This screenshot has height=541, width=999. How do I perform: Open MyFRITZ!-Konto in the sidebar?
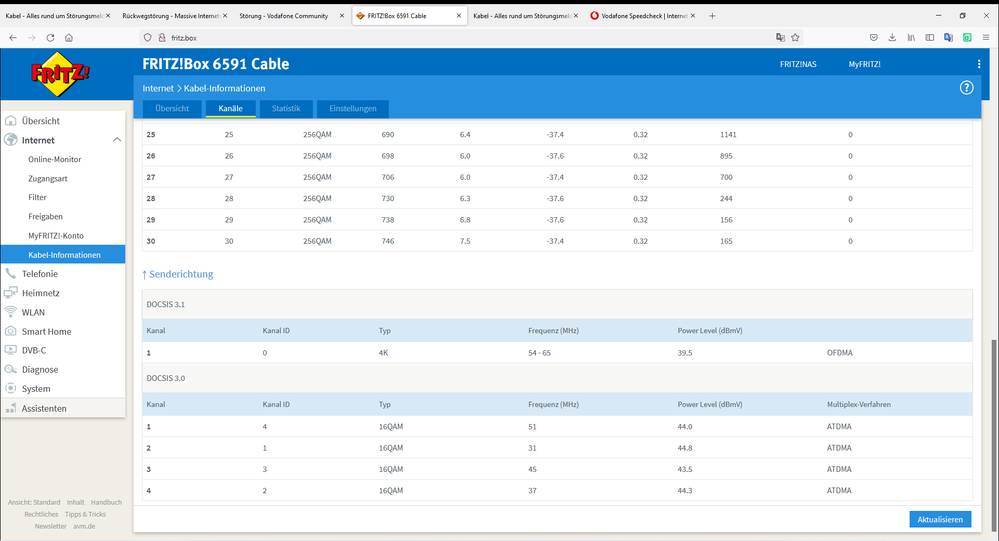pyautogui.click(x=56, y=236)
